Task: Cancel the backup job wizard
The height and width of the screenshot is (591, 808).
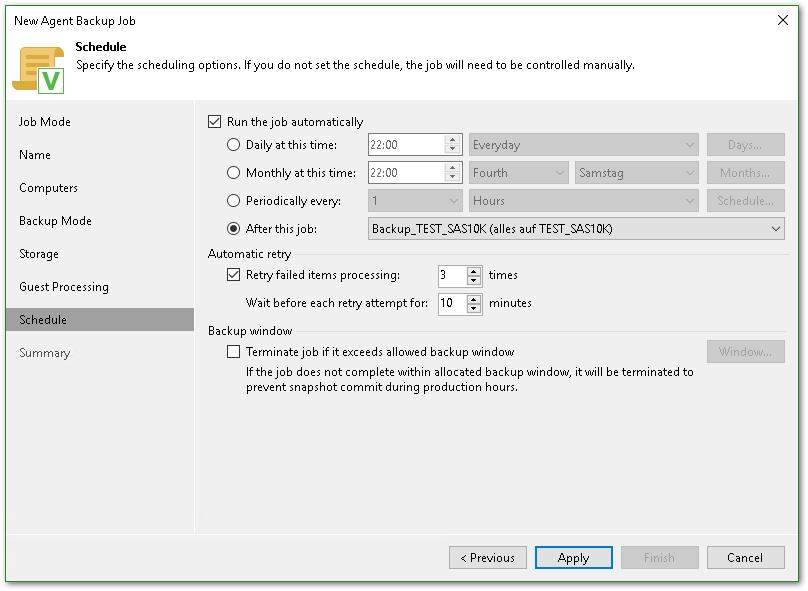Action: pyautogui.click(x=745, y=558)
